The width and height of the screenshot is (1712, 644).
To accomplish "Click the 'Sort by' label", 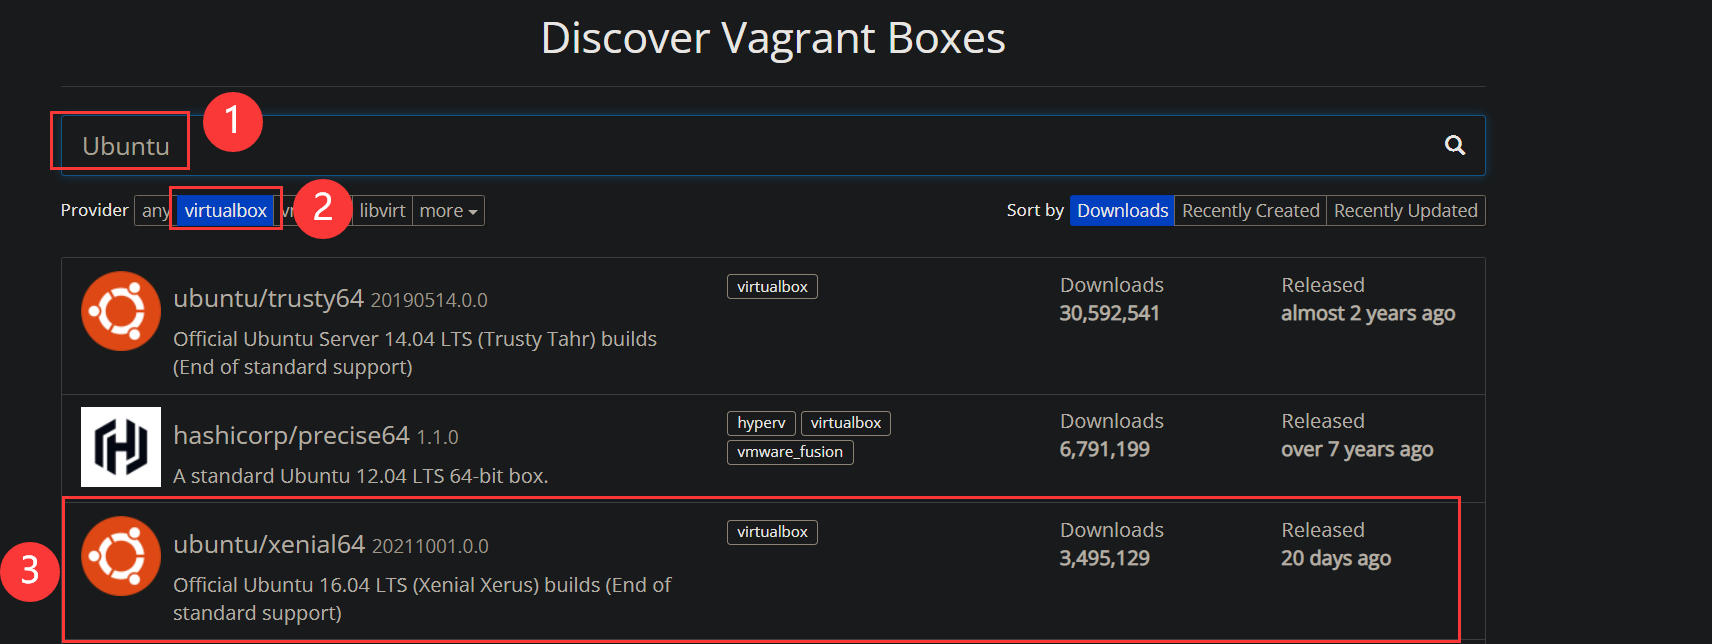I will click(x=1035, y=210).
